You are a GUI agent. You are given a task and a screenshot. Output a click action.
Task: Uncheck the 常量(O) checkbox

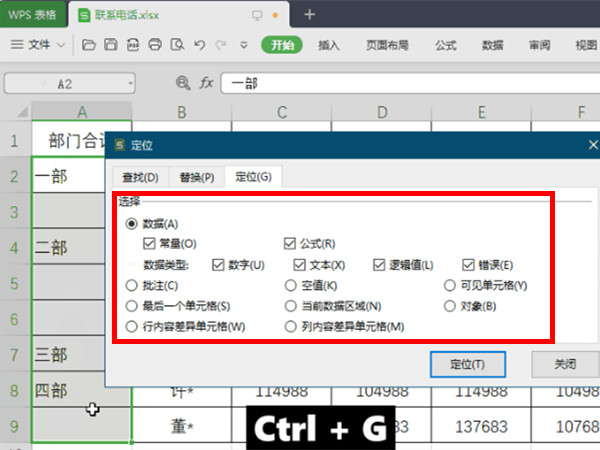(149, 243)
